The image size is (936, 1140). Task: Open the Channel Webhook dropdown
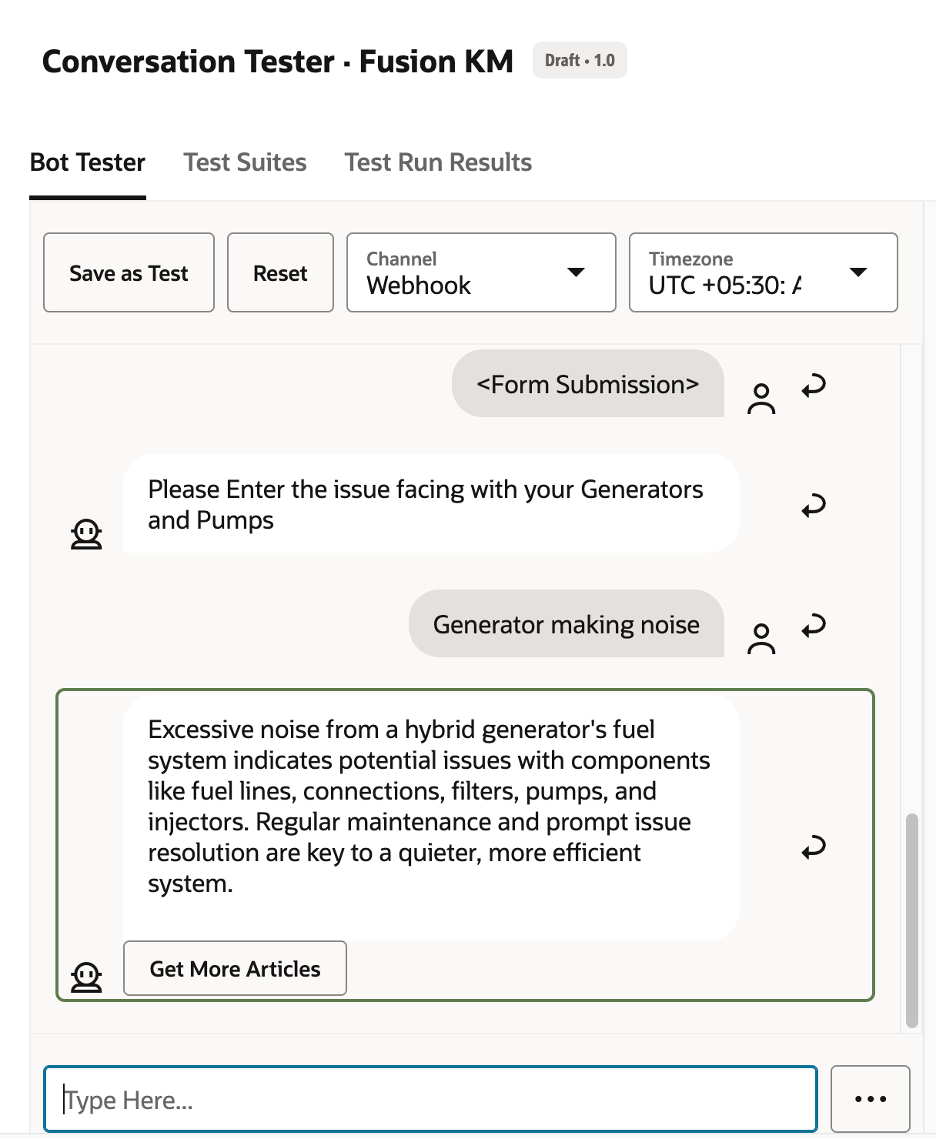(481, 273)
